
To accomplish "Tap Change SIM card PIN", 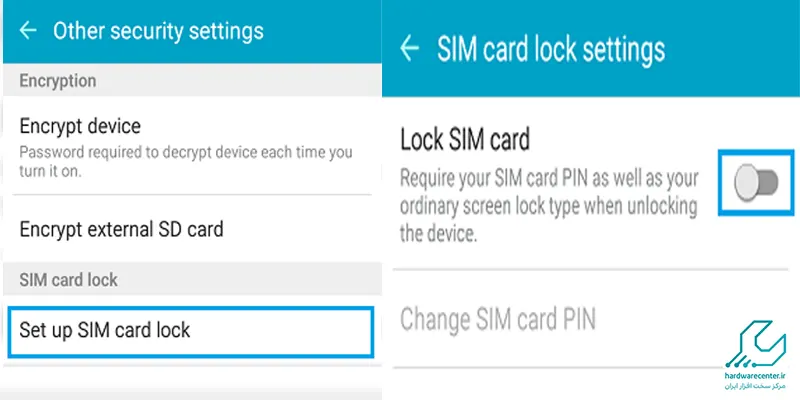I will (x=497, y=319).
